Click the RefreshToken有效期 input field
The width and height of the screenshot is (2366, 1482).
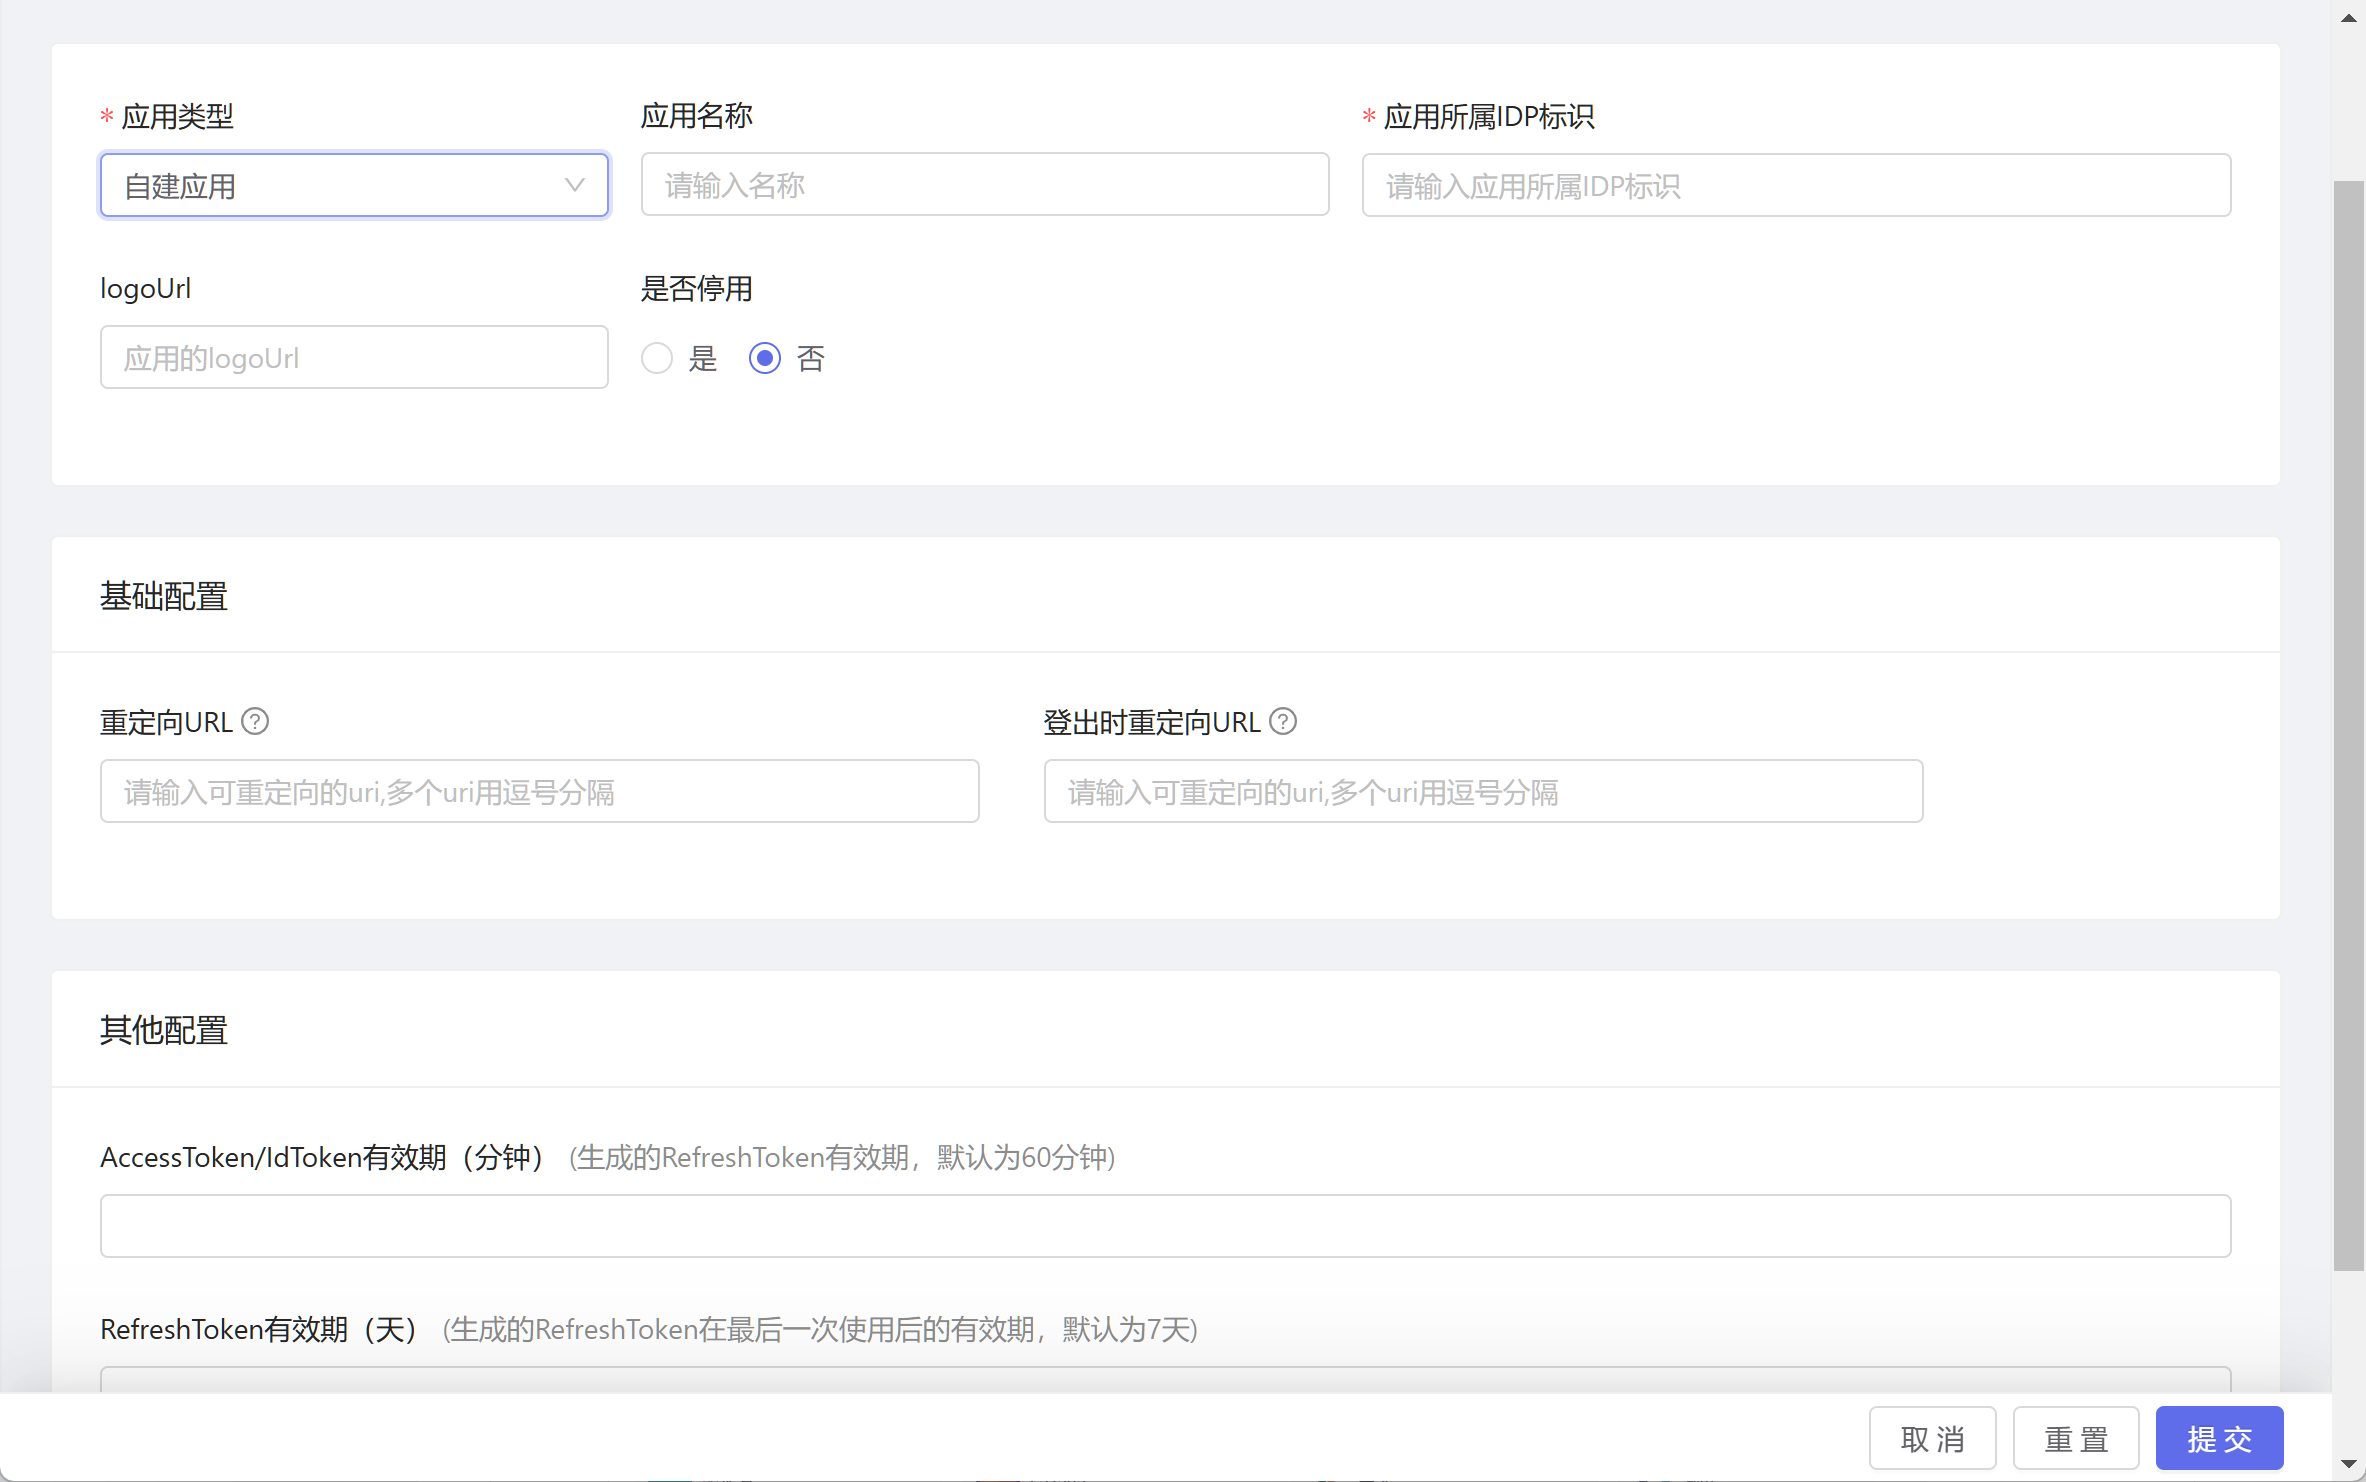tap(1165, 1380)
